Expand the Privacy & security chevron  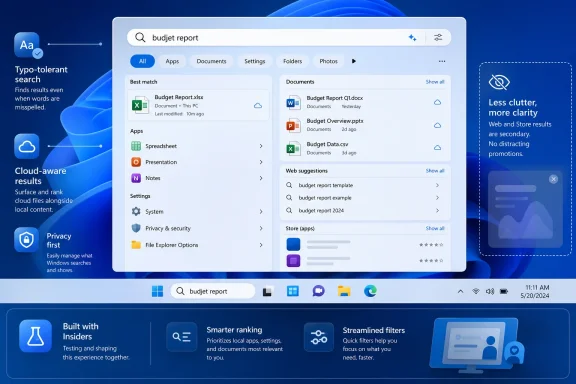[x=261, y=228]
